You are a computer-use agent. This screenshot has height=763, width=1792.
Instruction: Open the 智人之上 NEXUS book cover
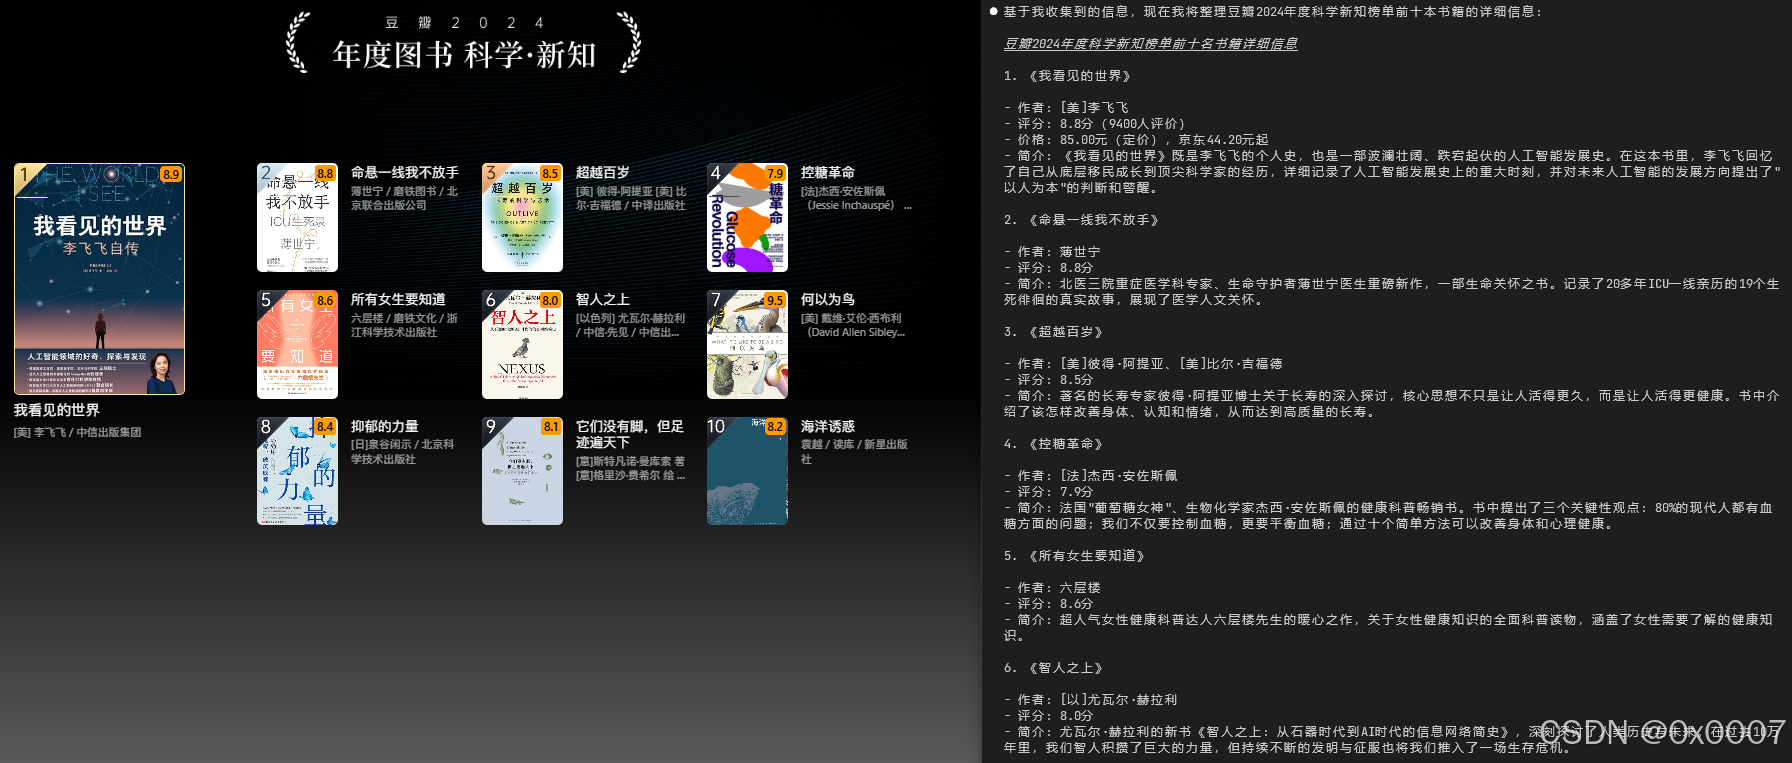(x=522, y=345)
